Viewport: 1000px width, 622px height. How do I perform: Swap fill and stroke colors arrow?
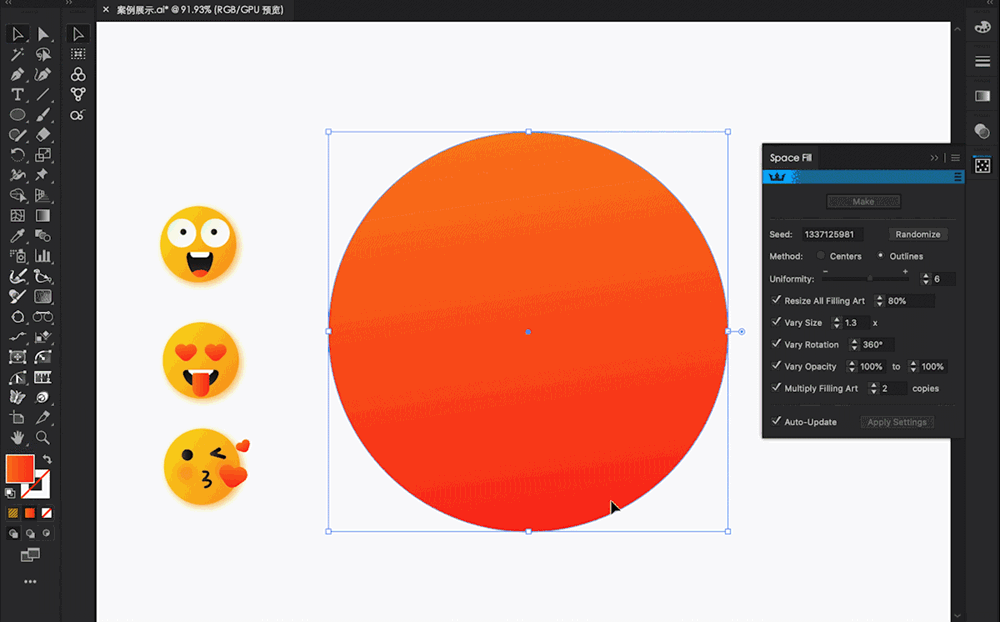(x=46, y=460)
